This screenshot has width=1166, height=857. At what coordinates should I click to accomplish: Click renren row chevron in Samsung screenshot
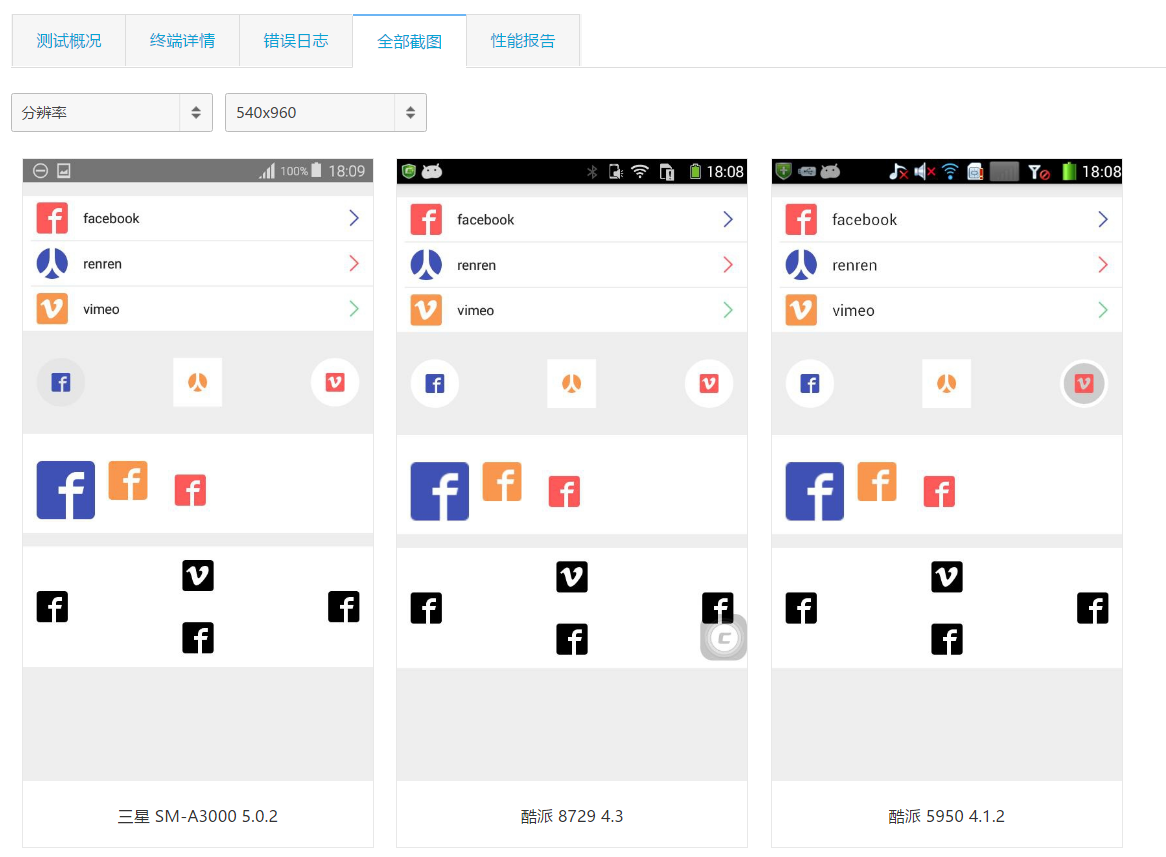tap(354, 263)
